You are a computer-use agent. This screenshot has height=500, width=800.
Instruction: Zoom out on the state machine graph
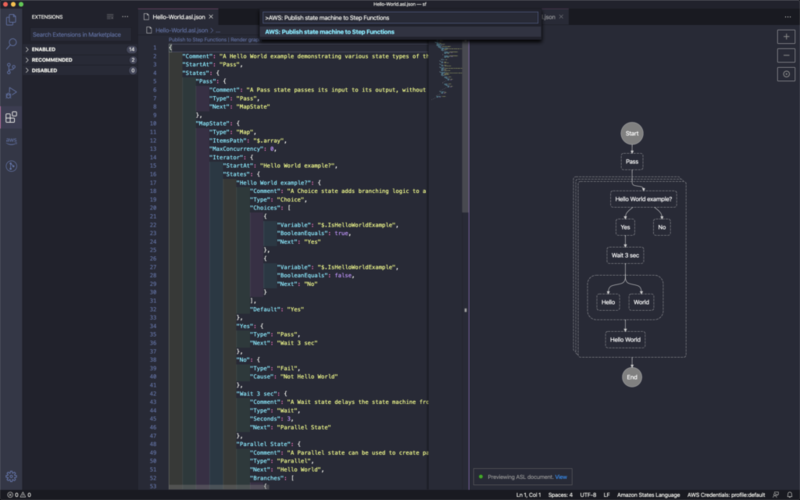786,55
